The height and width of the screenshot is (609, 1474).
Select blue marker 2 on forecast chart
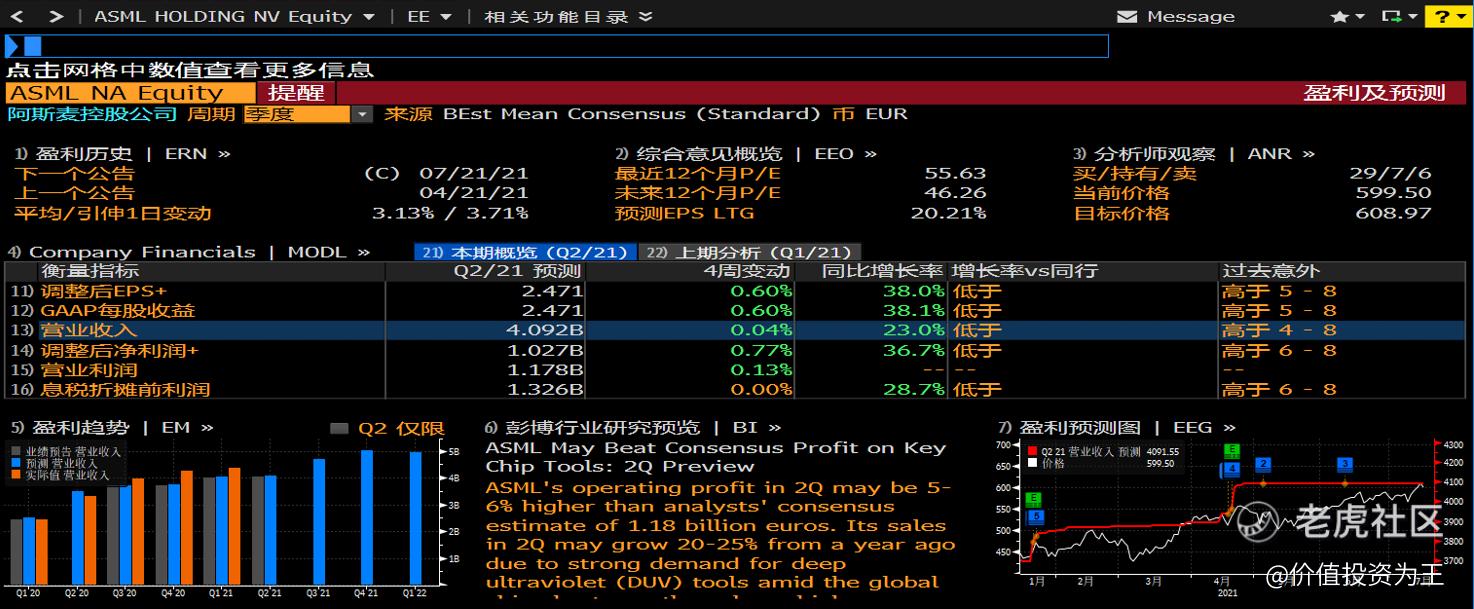tap(1263, 464)
